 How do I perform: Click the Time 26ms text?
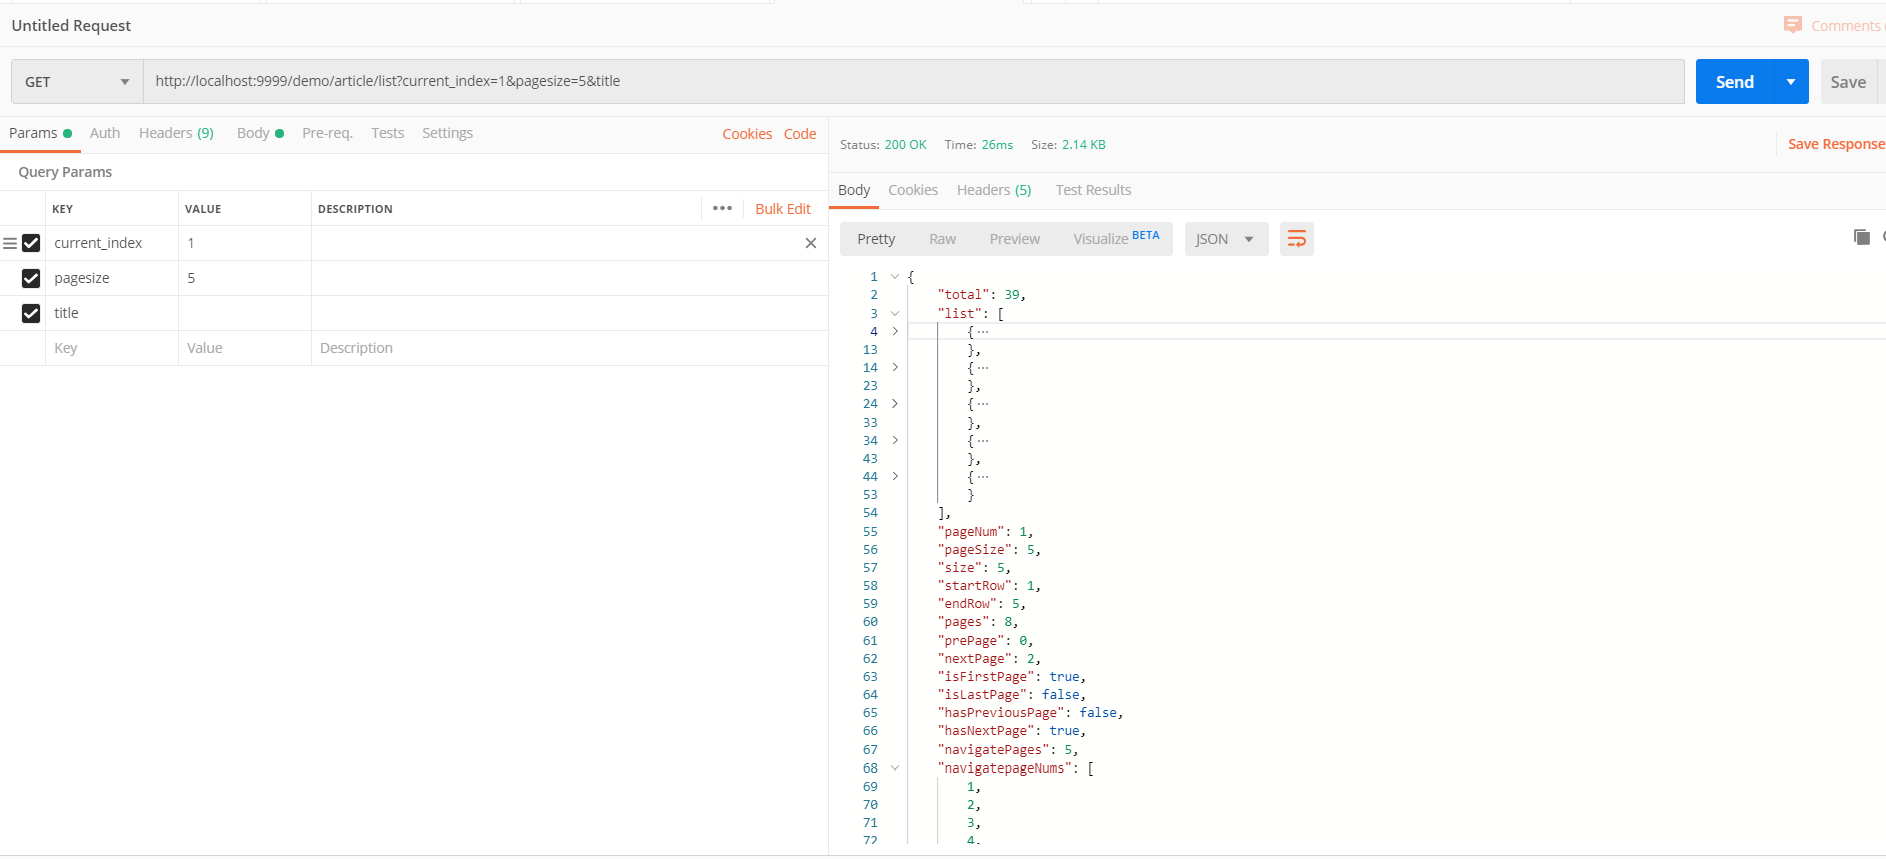click(x=979, y=145)
